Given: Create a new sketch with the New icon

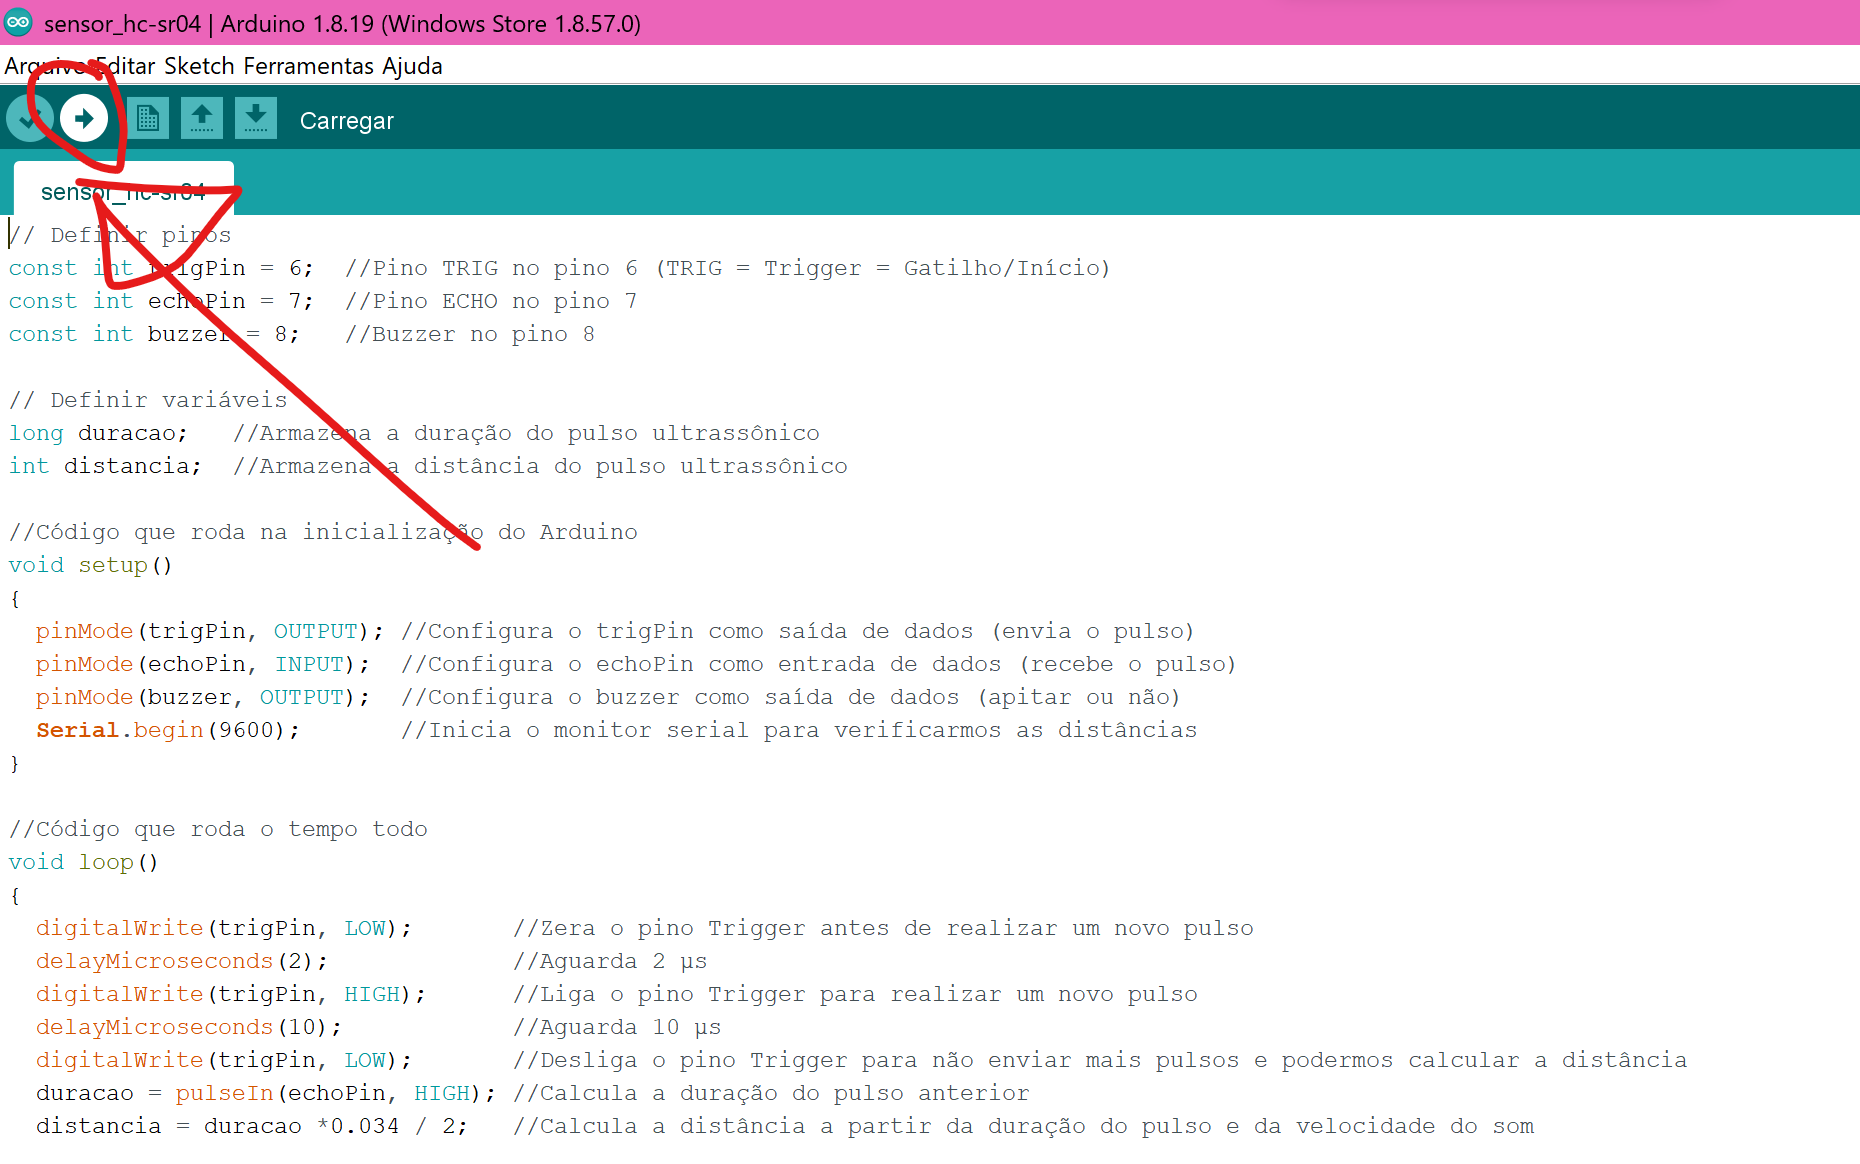Looking at the screenshot, I should (x=148, y=119).
